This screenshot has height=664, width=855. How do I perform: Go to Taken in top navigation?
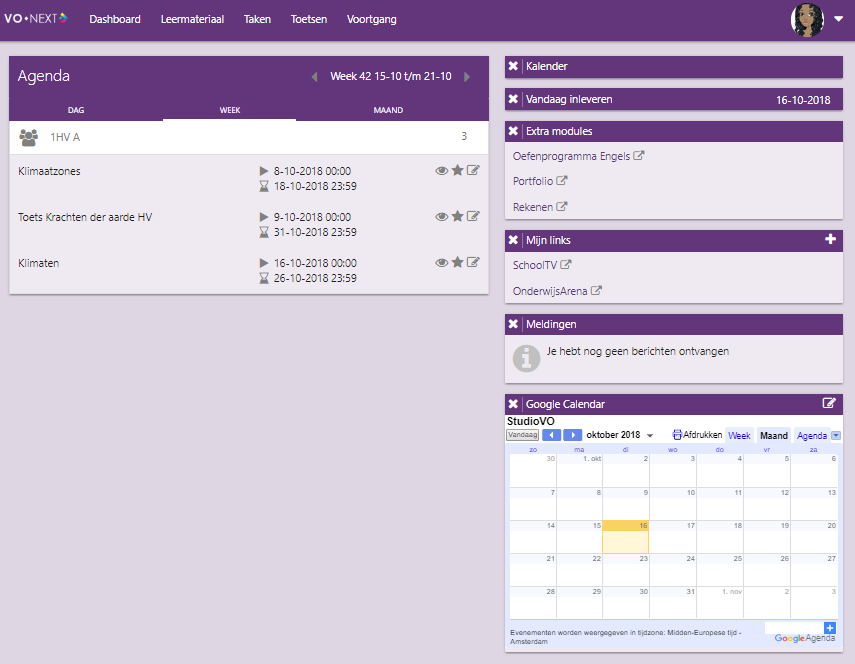[x=257, y=19]
